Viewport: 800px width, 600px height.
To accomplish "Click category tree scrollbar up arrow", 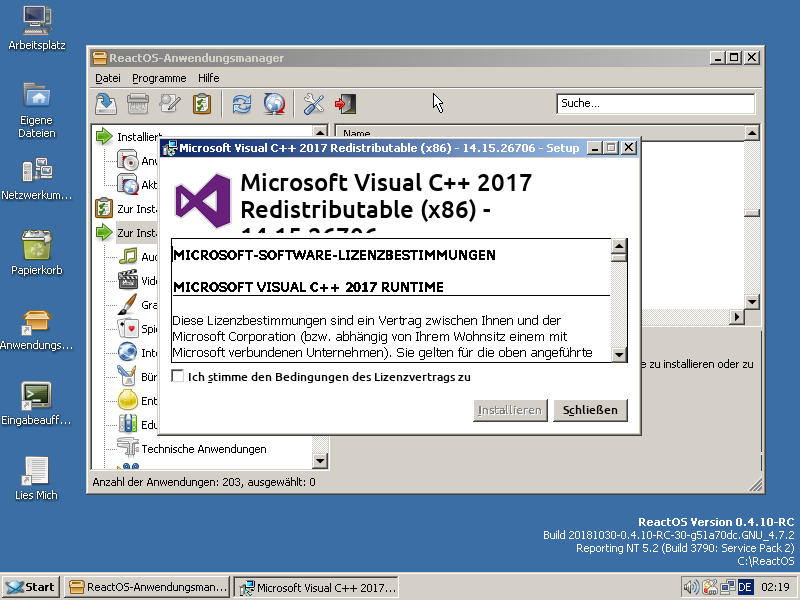I will coord(320,132).
